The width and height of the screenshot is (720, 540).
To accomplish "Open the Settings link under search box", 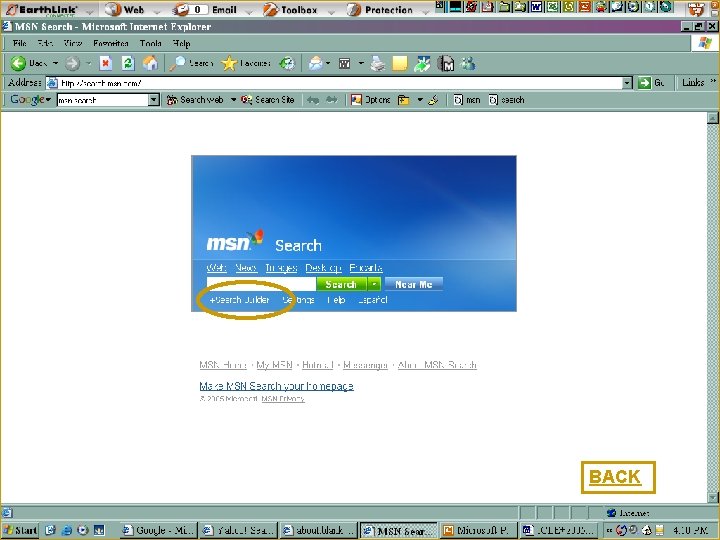I will tap(298, 300).
